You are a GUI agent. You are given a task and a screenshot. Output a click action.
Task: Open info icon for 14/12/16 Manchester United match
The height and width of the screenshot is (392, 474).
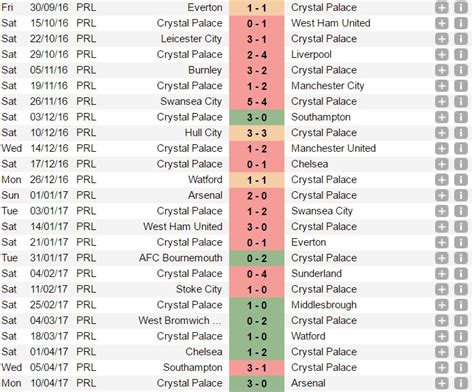click(x=461, y=148)
